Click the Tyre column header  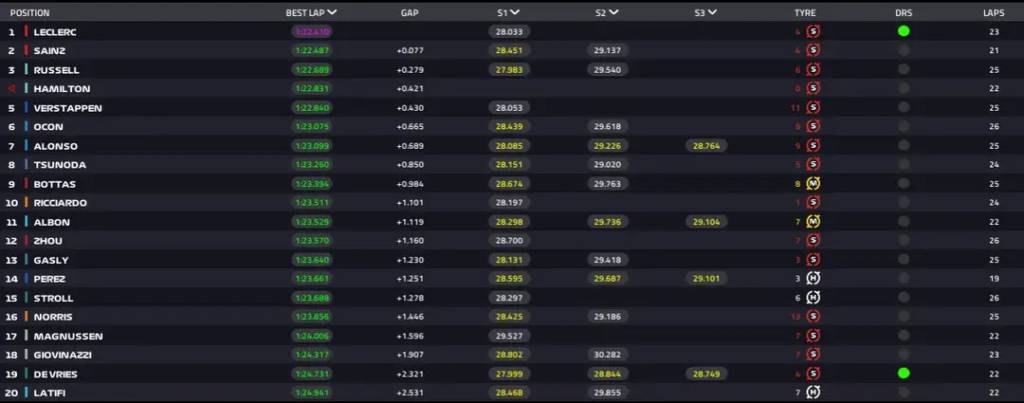[x=805, y=12]
